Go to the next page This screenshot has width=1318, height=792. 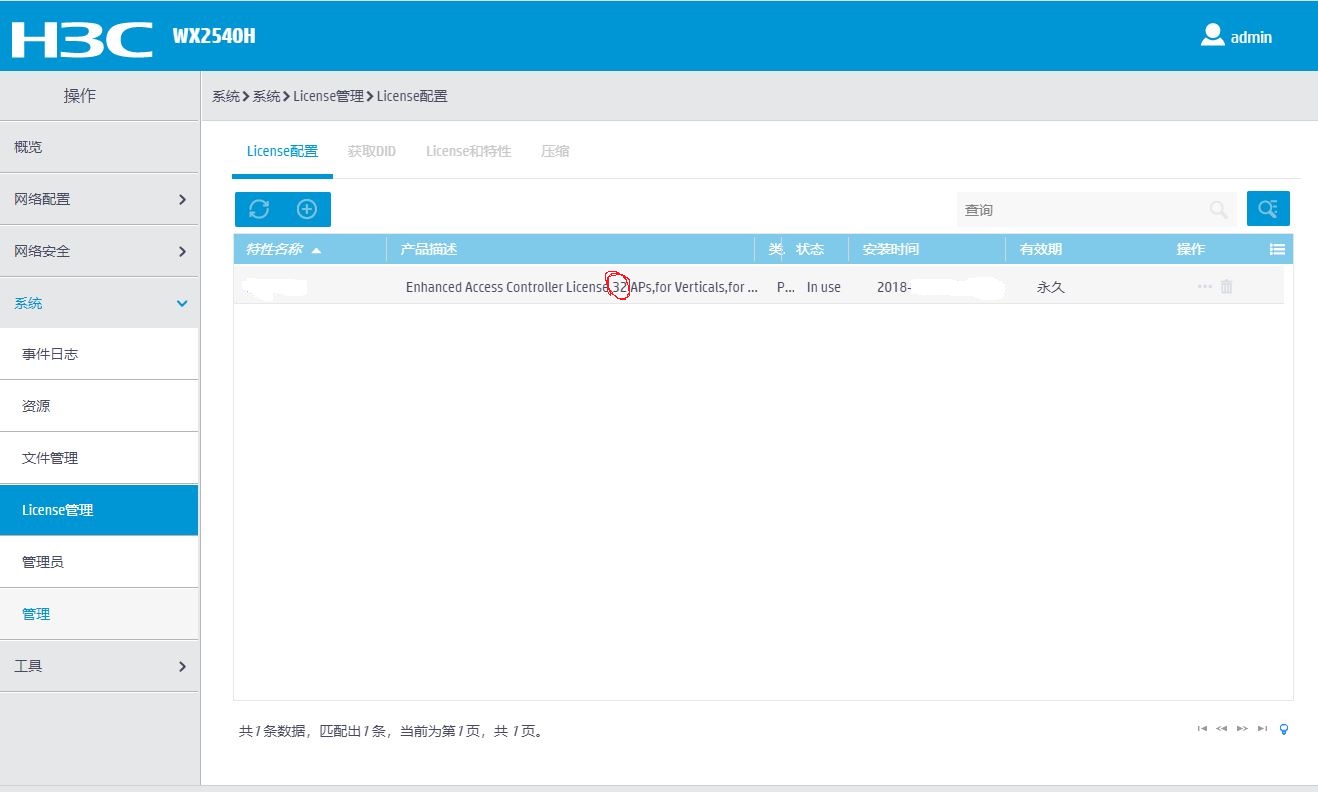[x=1242, y=729]
